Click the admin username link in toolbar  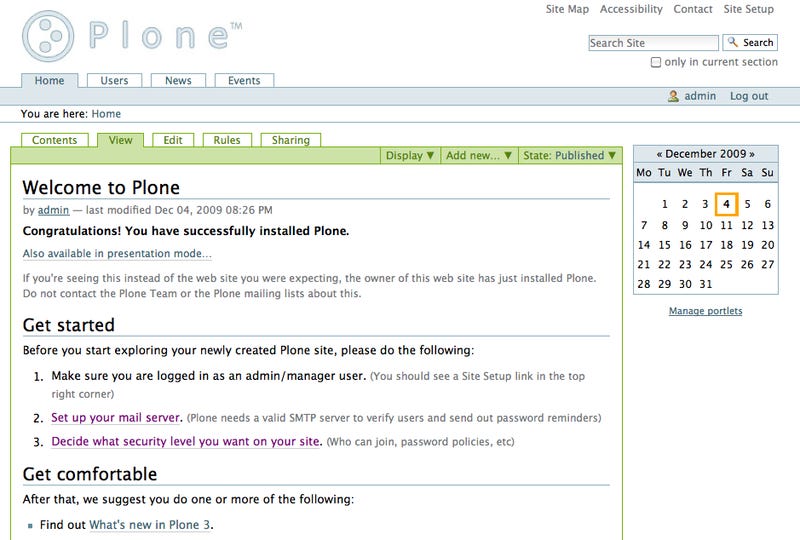pyautogui.click(x=700, y=96)
